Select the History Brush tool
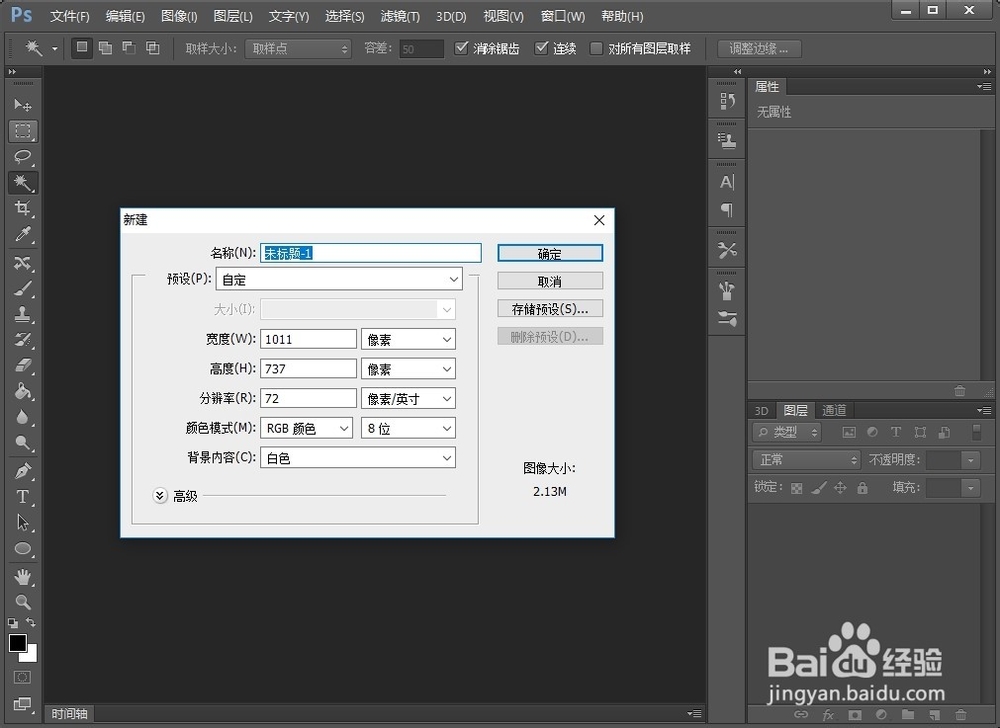The height and width of the screenshot is (728, 1000). click(x=23, y=340)
